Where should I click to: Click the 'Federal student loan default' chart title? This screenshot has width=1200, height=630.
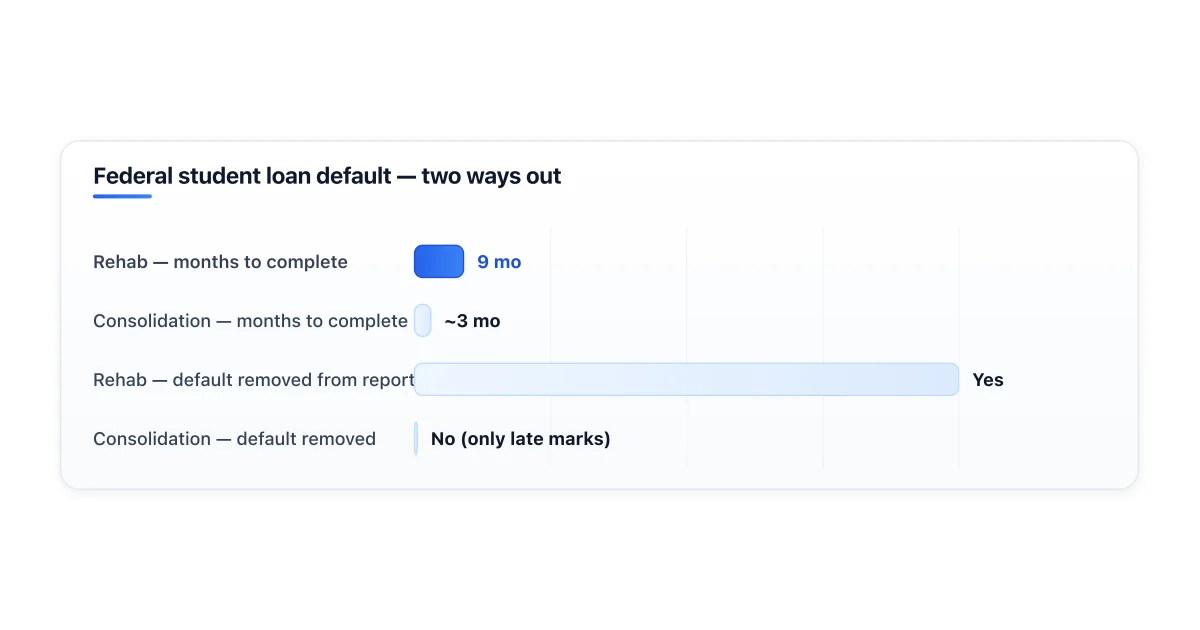327,177
